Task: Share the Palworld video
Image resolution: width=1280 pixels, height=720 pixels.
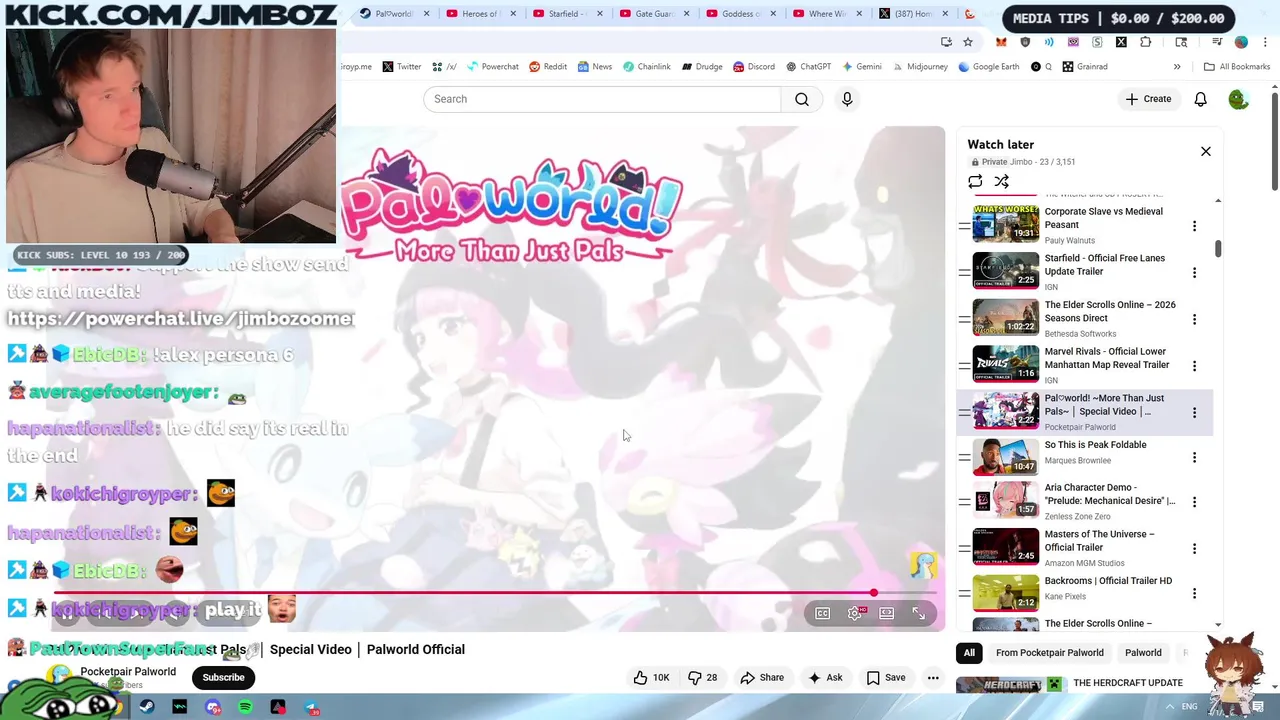Action: [762, 678]
